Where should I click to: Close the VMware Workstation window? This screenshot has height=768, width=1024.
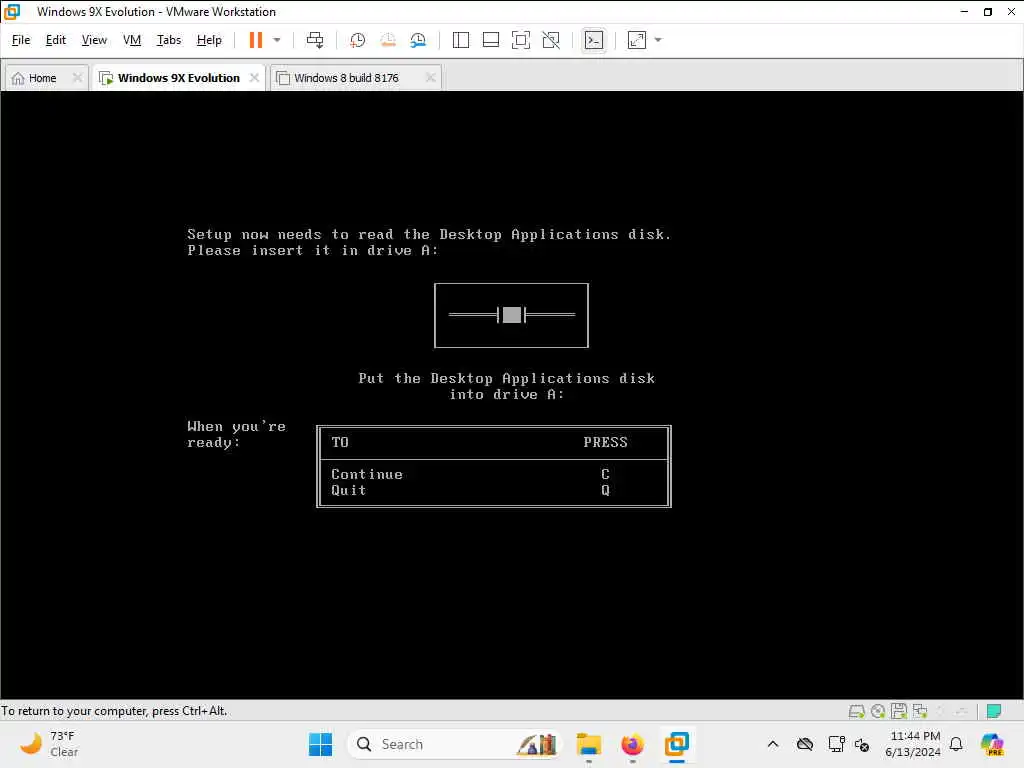click(x=1012, y=12)
